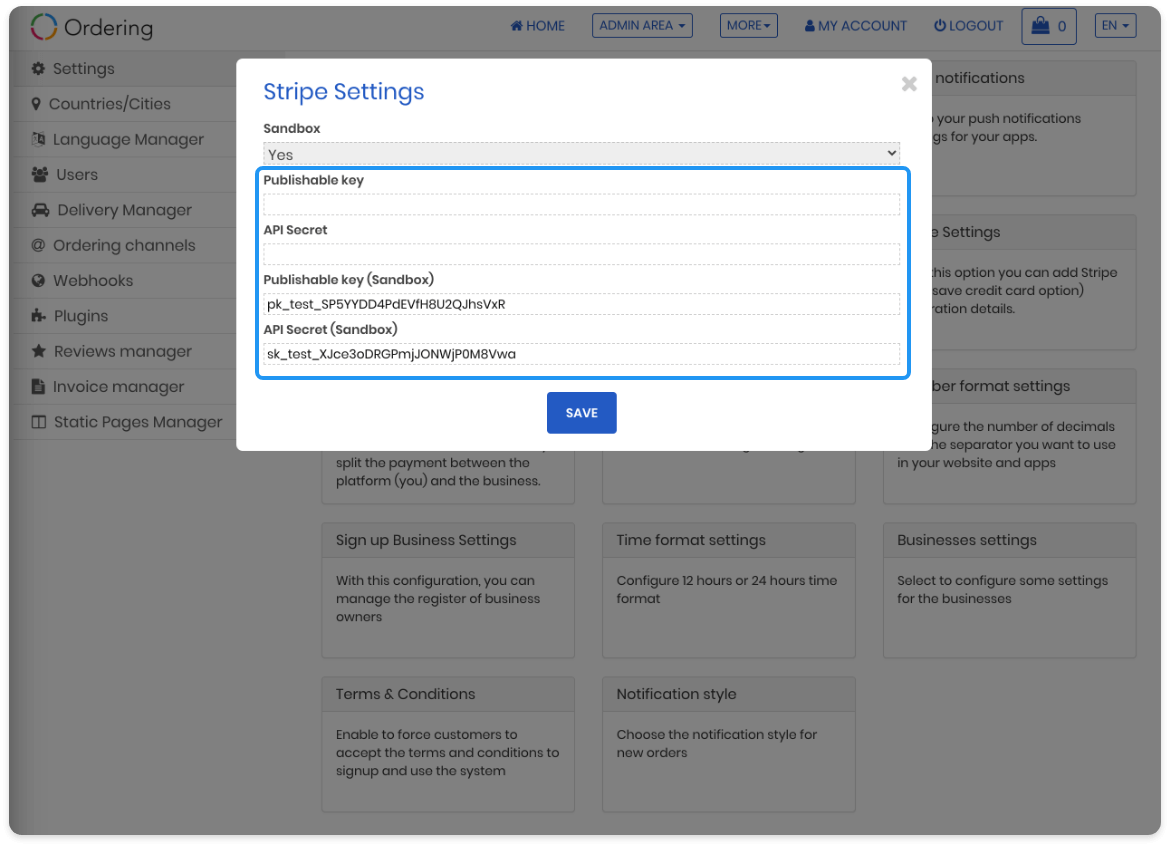Click the Countries/Cities map pin icon
This screenshot has height=847, width=1170.
click(x=36, y=104)
